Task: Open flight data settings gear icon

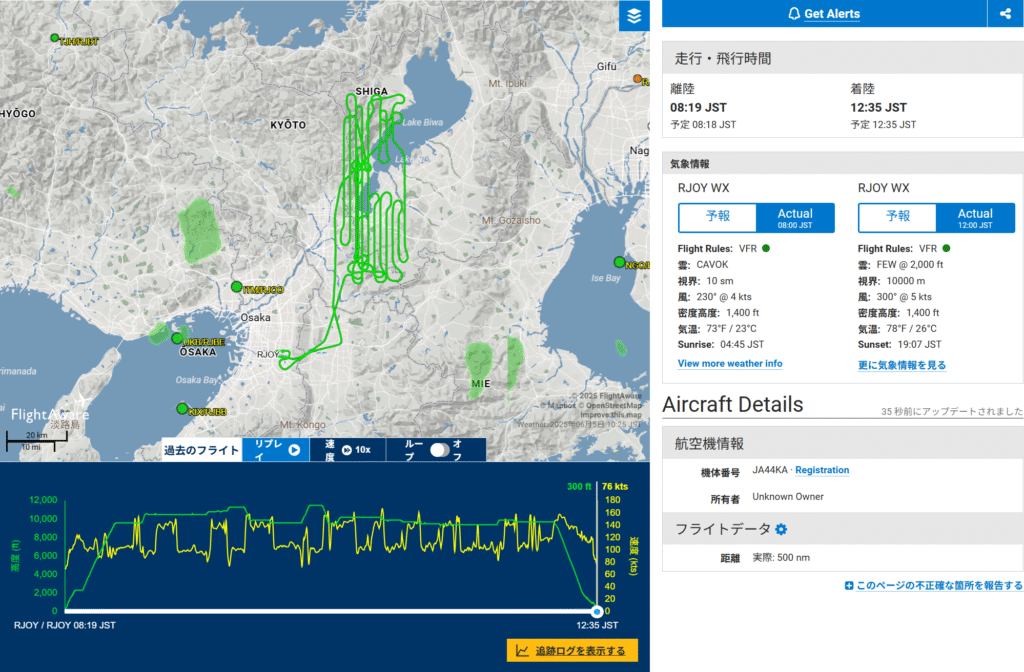Action: point(781,529)
